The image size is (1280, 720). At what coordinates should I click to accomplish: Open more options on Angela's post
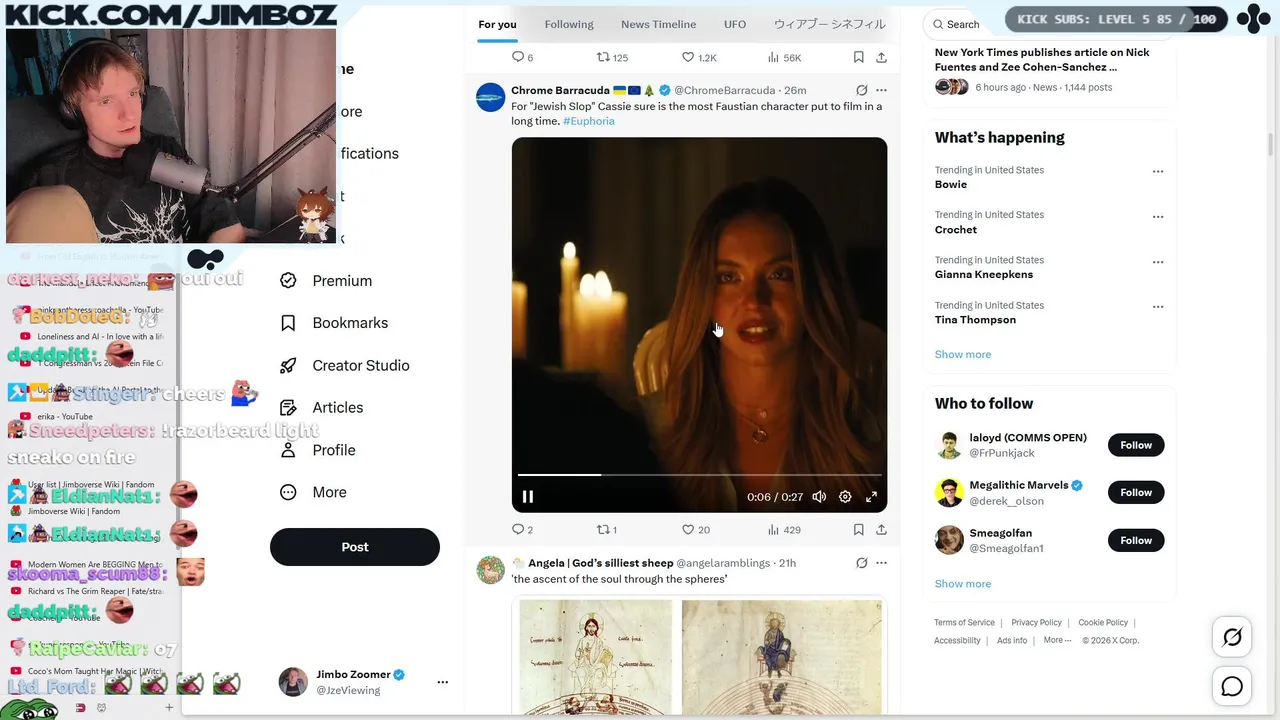click(x=881, y=563)
